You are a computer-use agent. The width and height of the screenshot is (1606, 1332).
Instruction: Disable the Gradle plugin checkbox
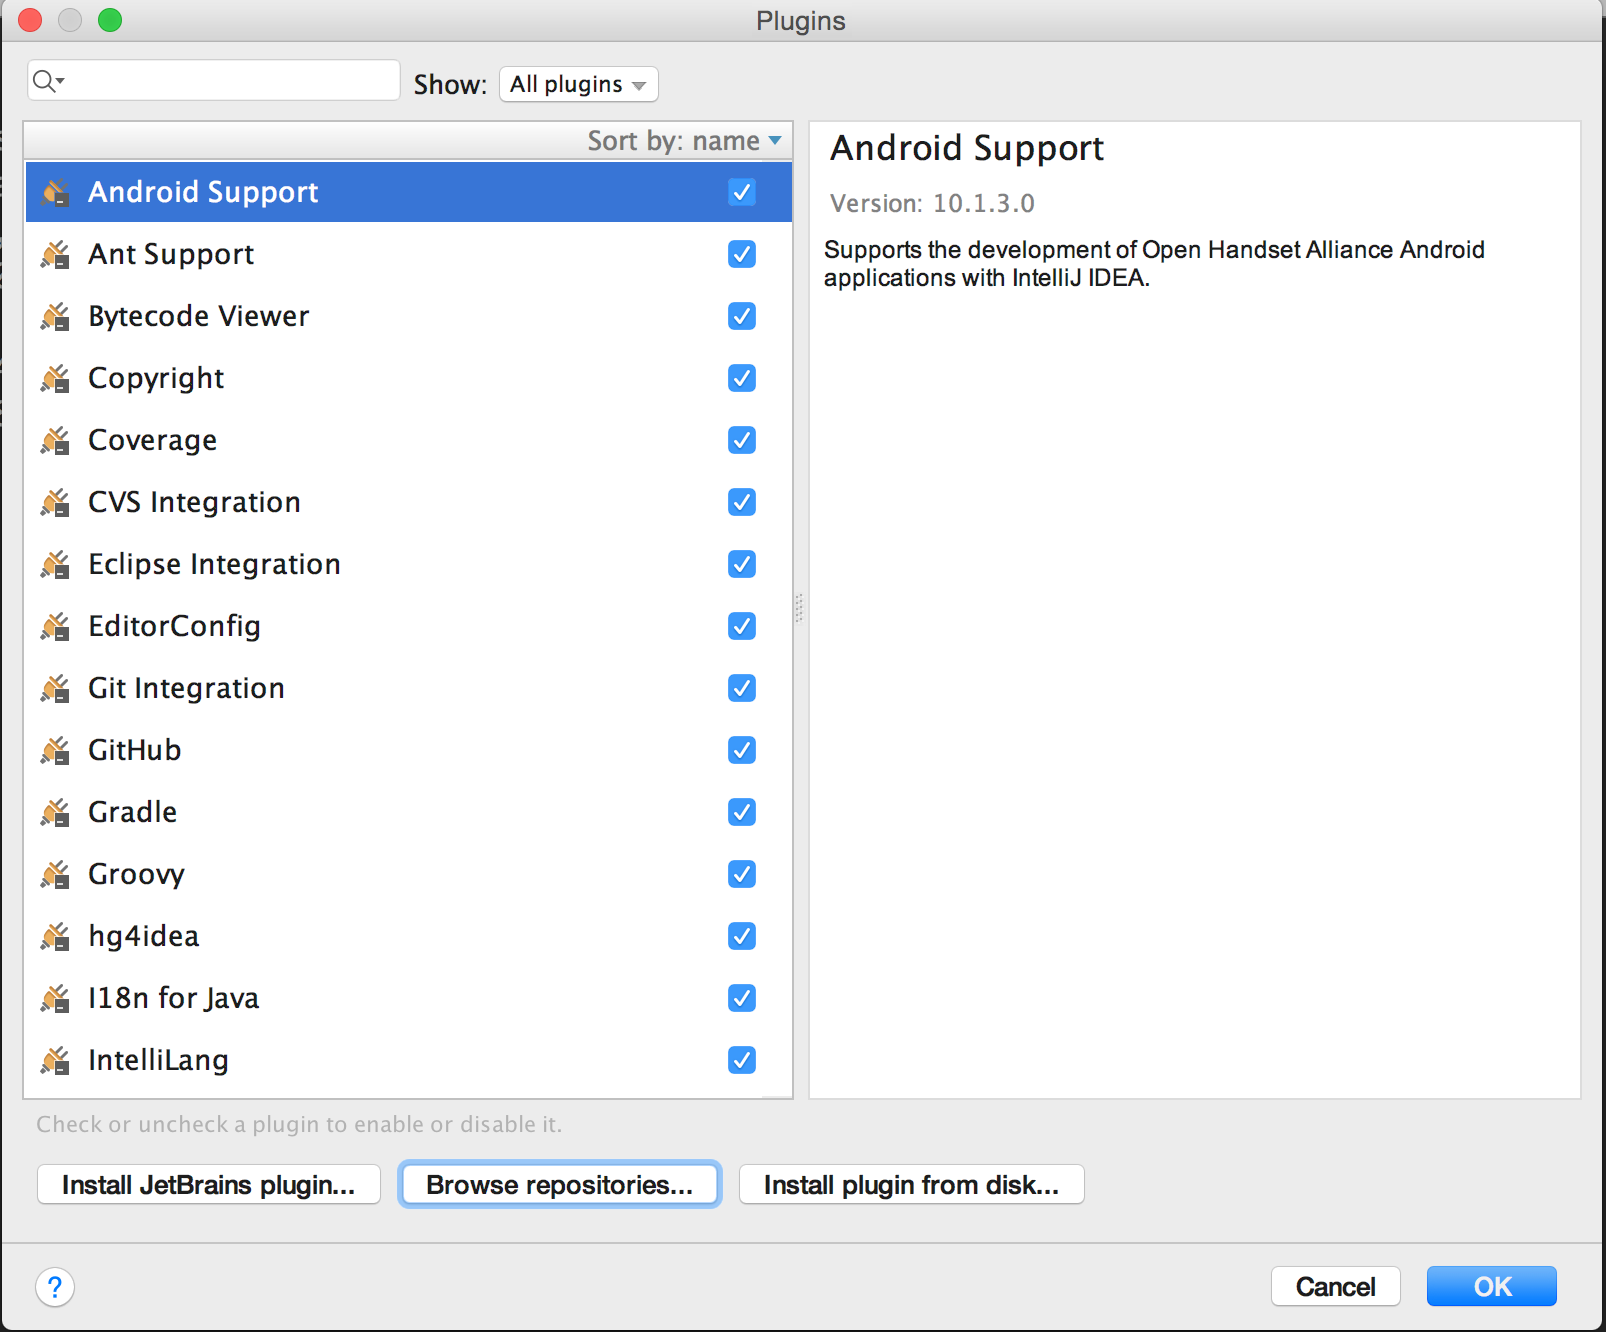pos(742,812)
